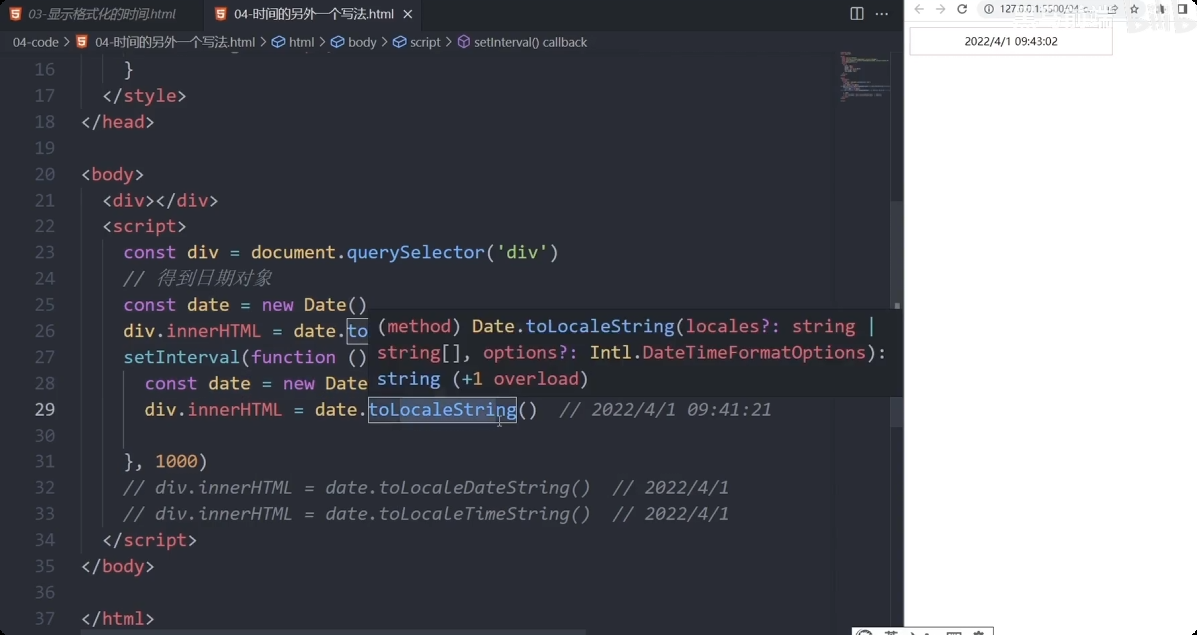1197x635 pixels.
Task: Go forward in the browser
Action: tap(940, 9)
